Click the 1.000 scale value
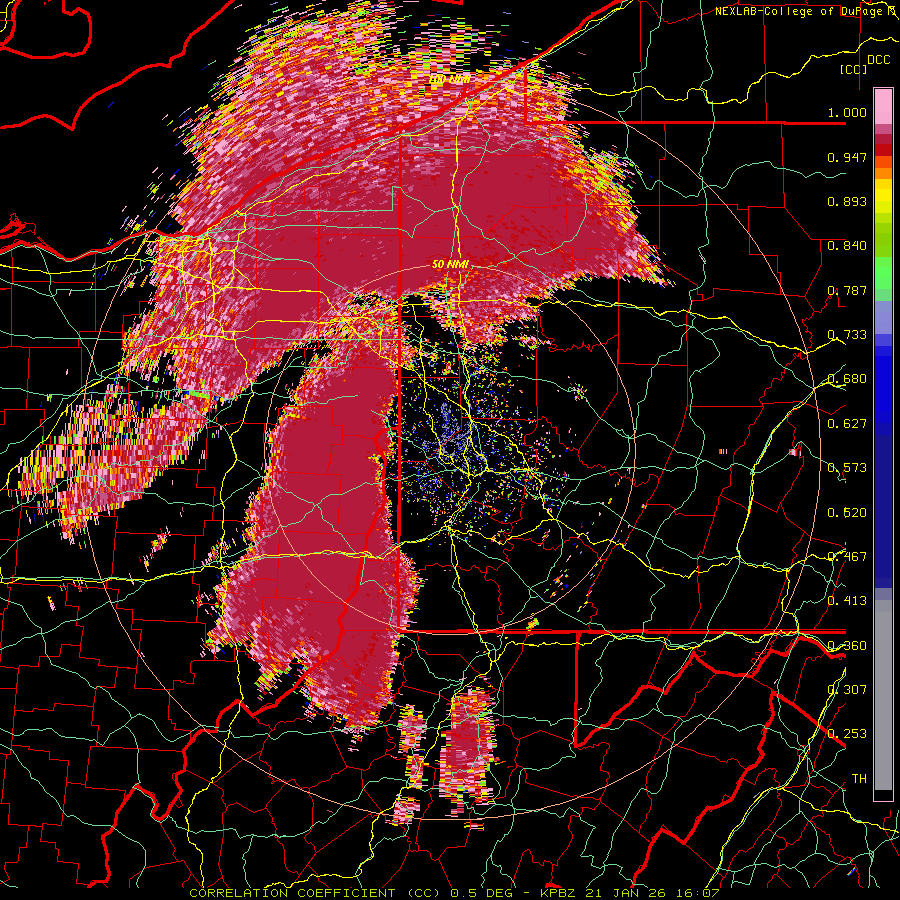900x900 pixels. tap(847, 112)
